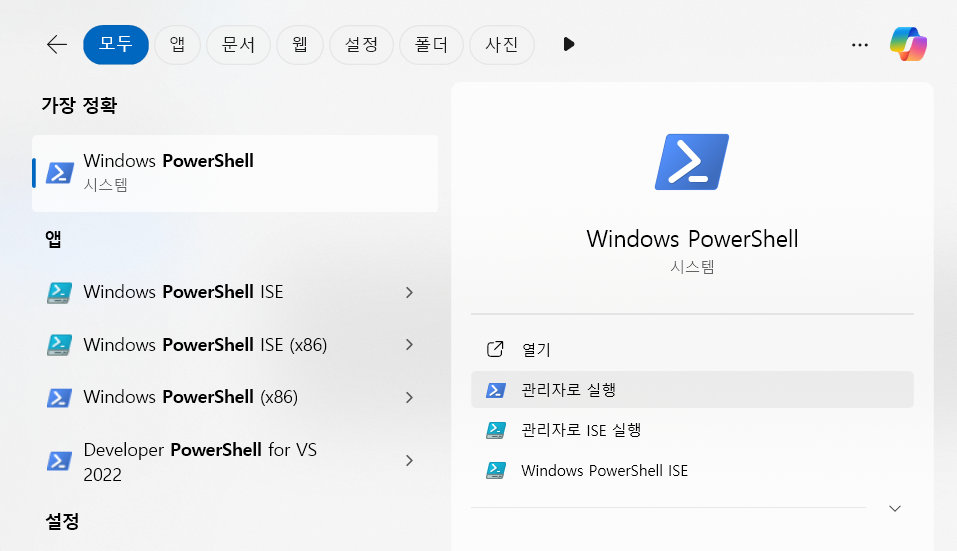Expand more actions with the down chevron
The image size is (957, 551).
pos(895,508)
